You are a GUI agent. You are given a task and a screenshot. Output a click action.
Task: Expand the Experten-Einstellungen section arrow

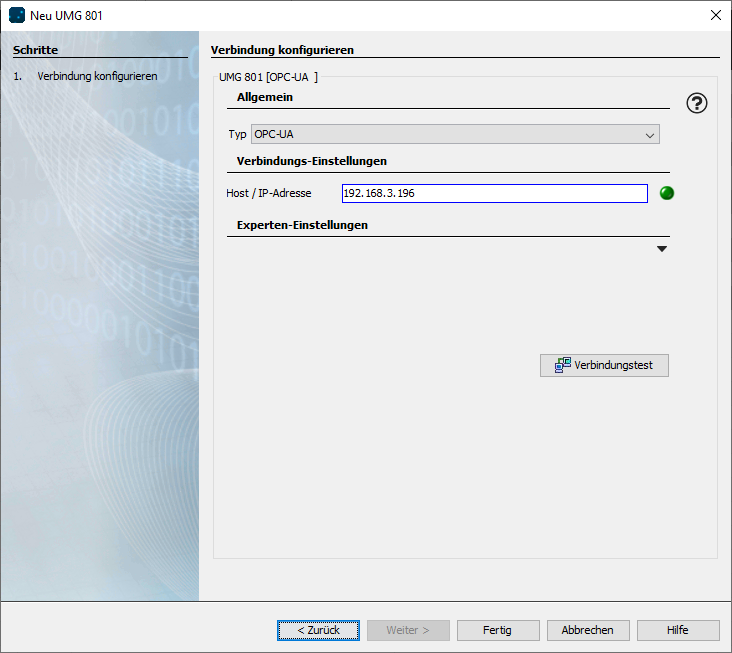[662, 249]
